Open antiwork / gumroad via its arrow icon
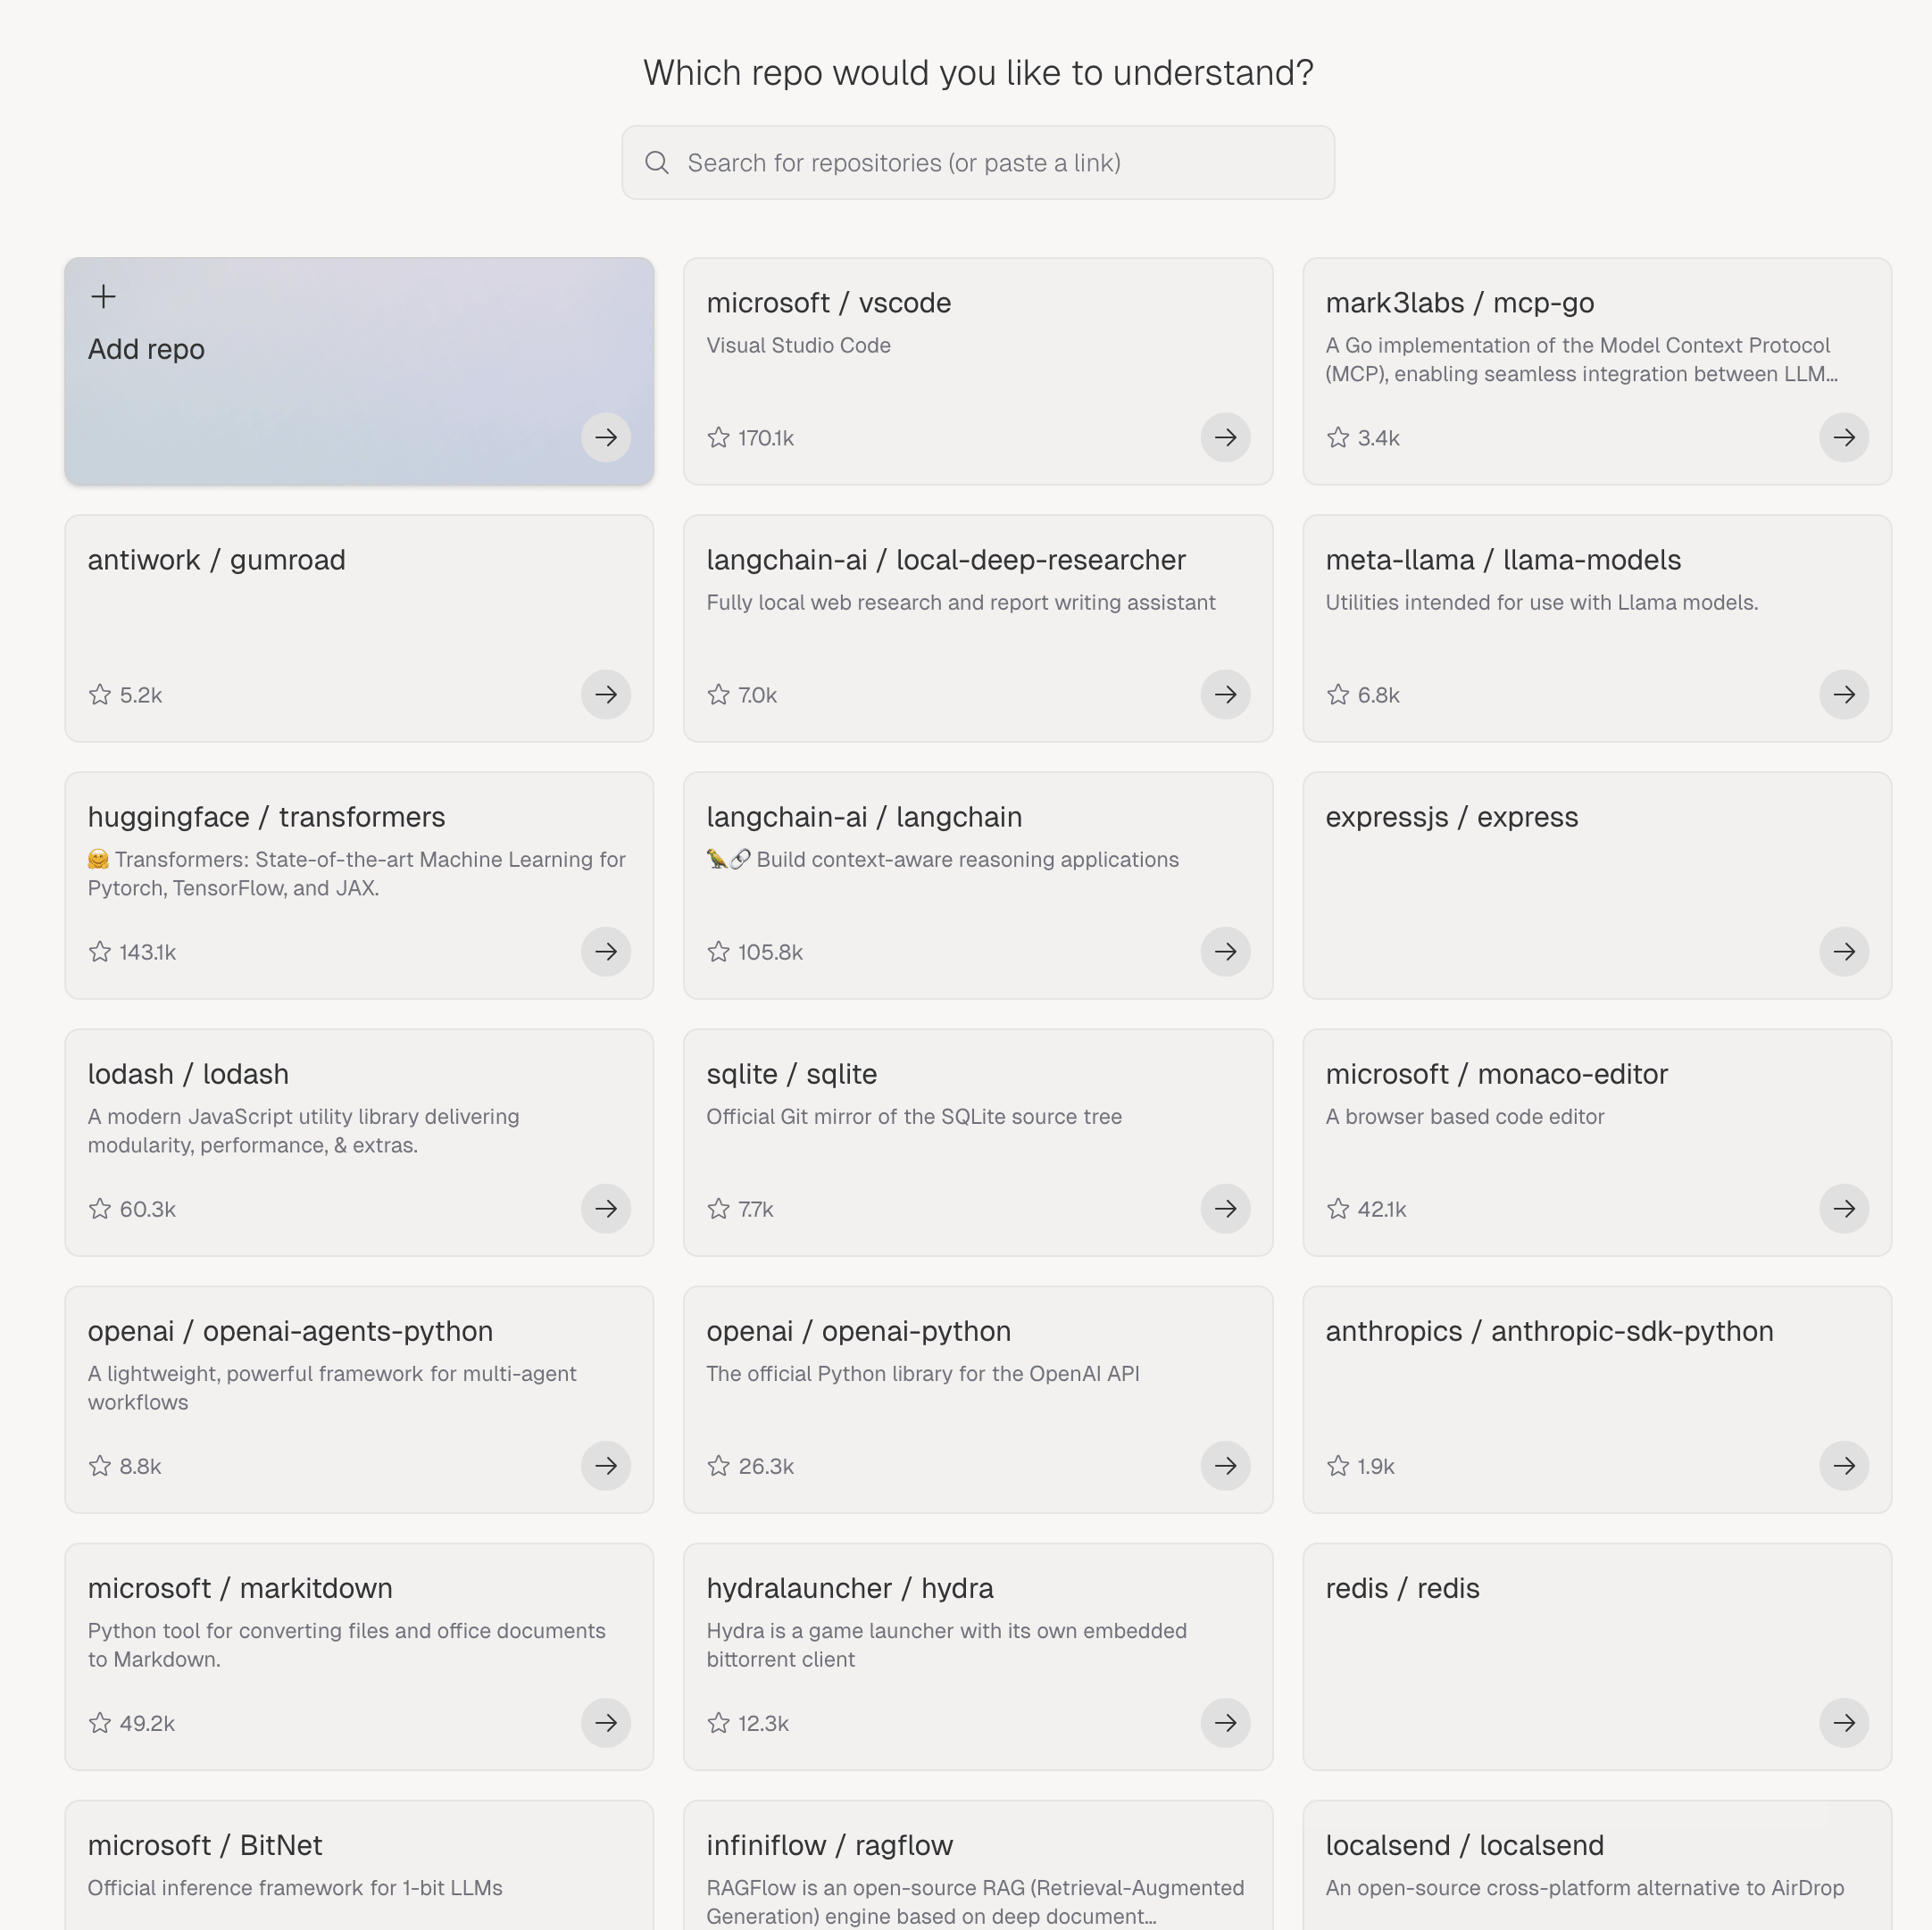The width and height of the screenshot is (1932, 1930). [606, 694]
